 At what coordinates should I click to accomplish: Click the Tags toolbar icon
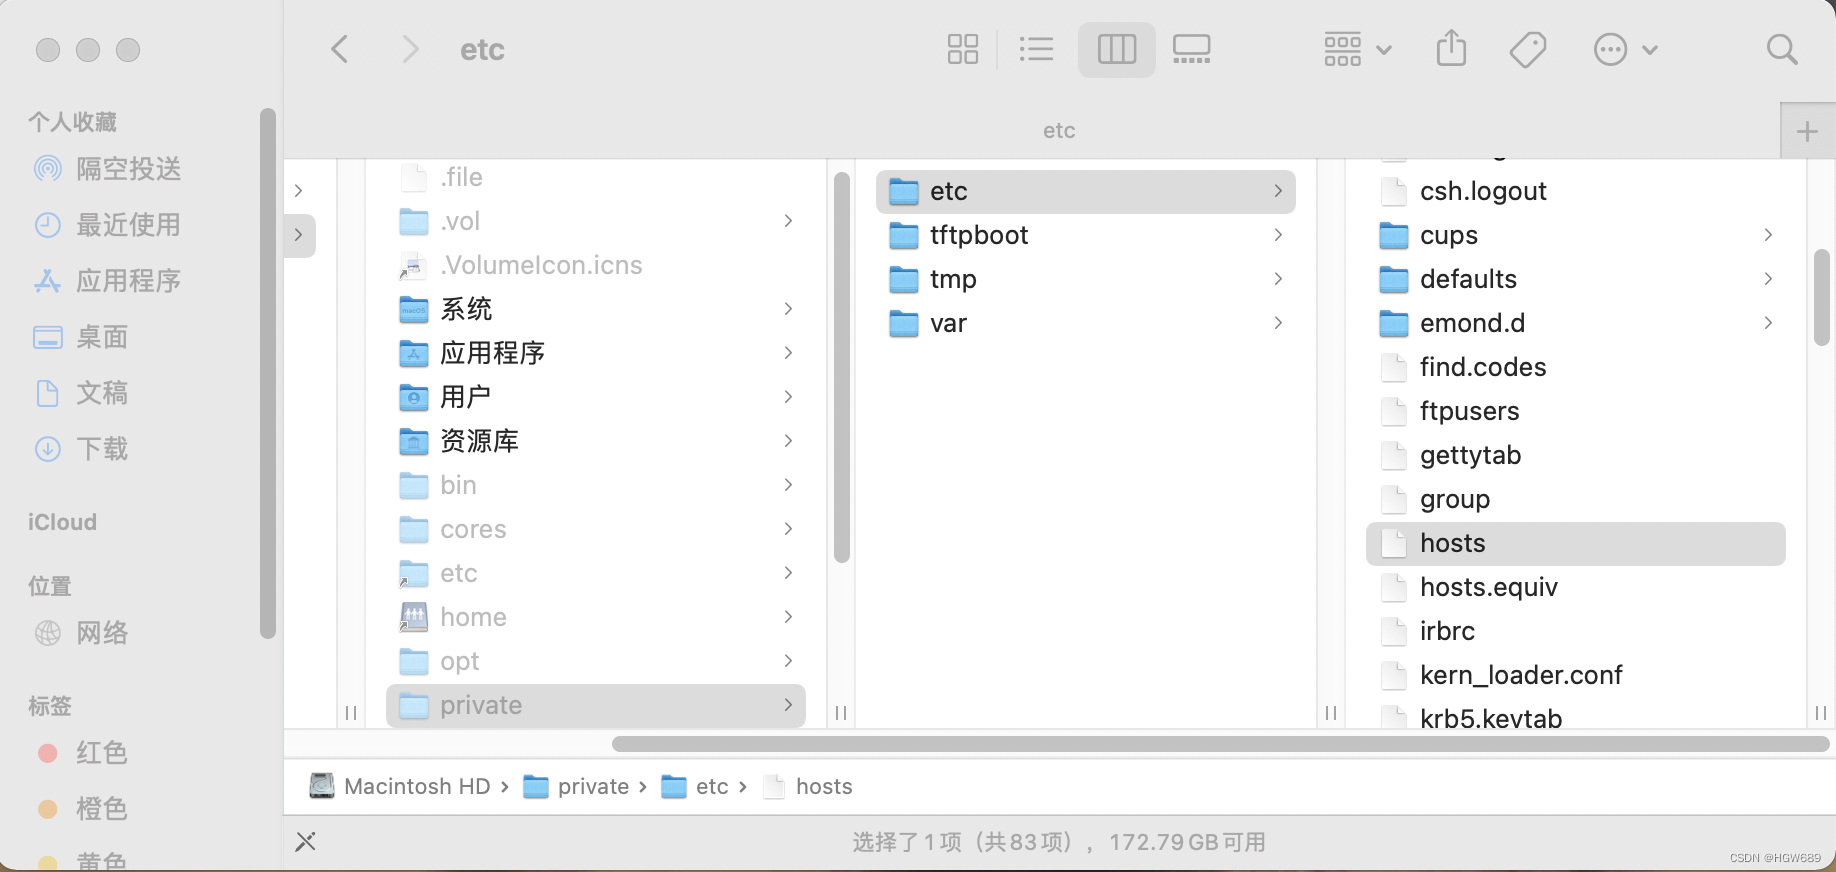(1528, 49)
